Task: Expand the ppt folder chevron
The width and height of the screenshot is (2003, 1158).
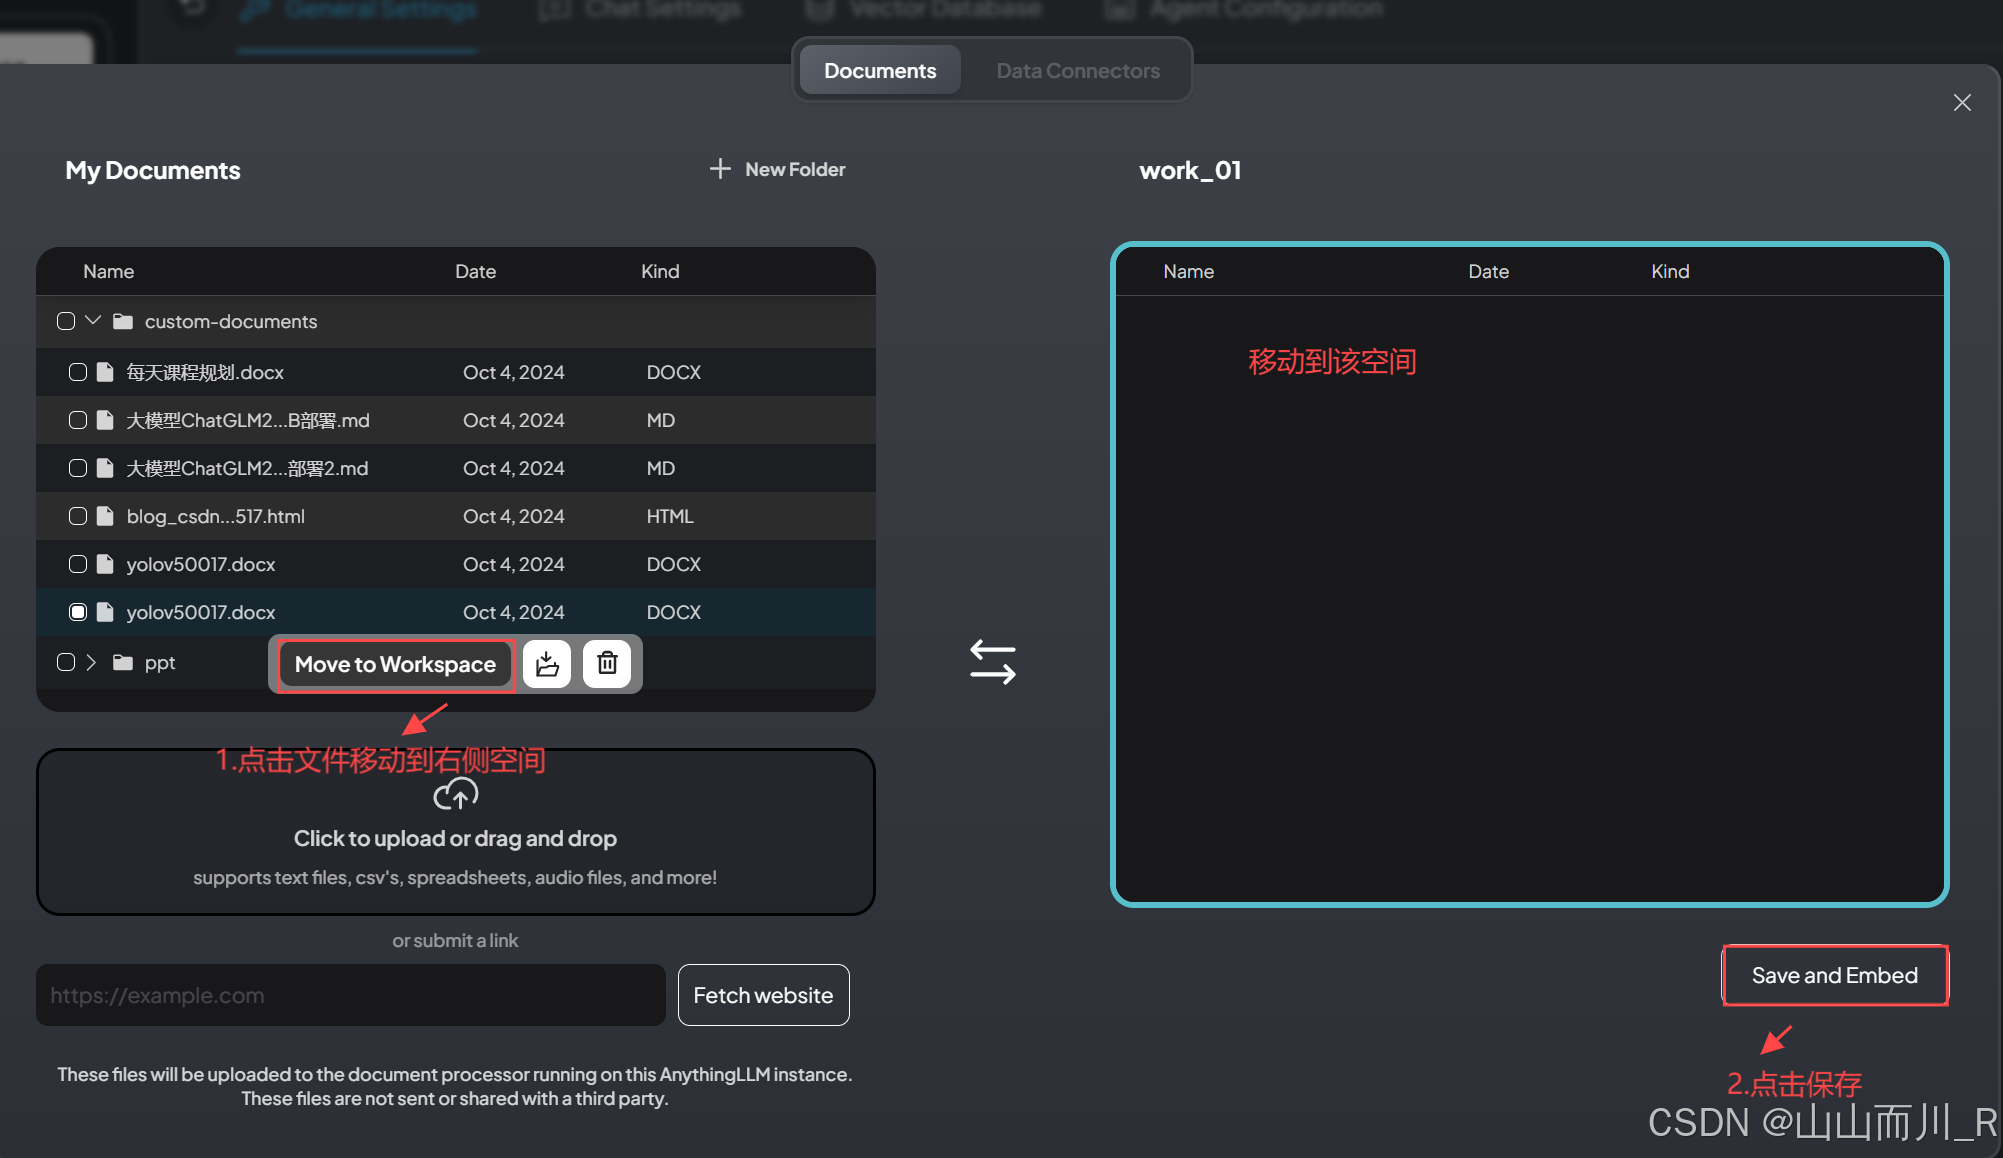Action: (x=91, y=662)
